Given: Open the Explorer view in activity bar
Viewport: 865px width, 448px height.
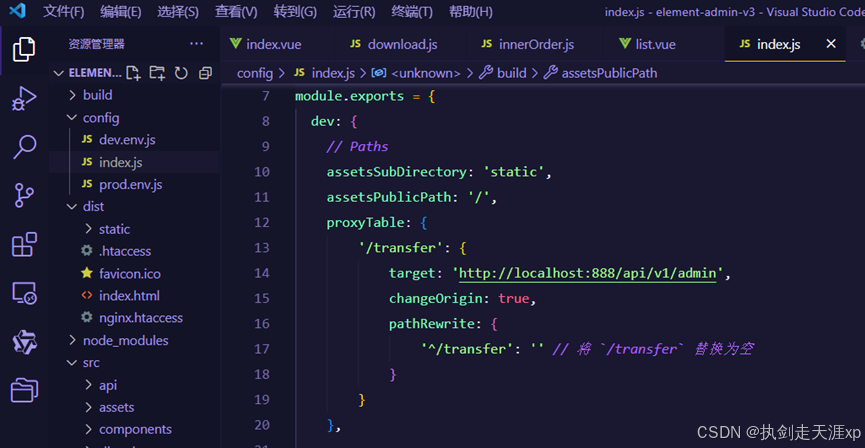Looking at the screenshot, I should tap(24, 49).
